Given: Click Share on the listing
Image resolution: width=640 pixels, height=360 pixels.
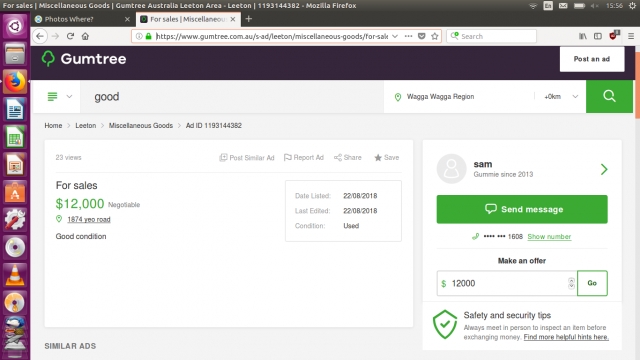Looking at the screenshot, I should point(347,158).
